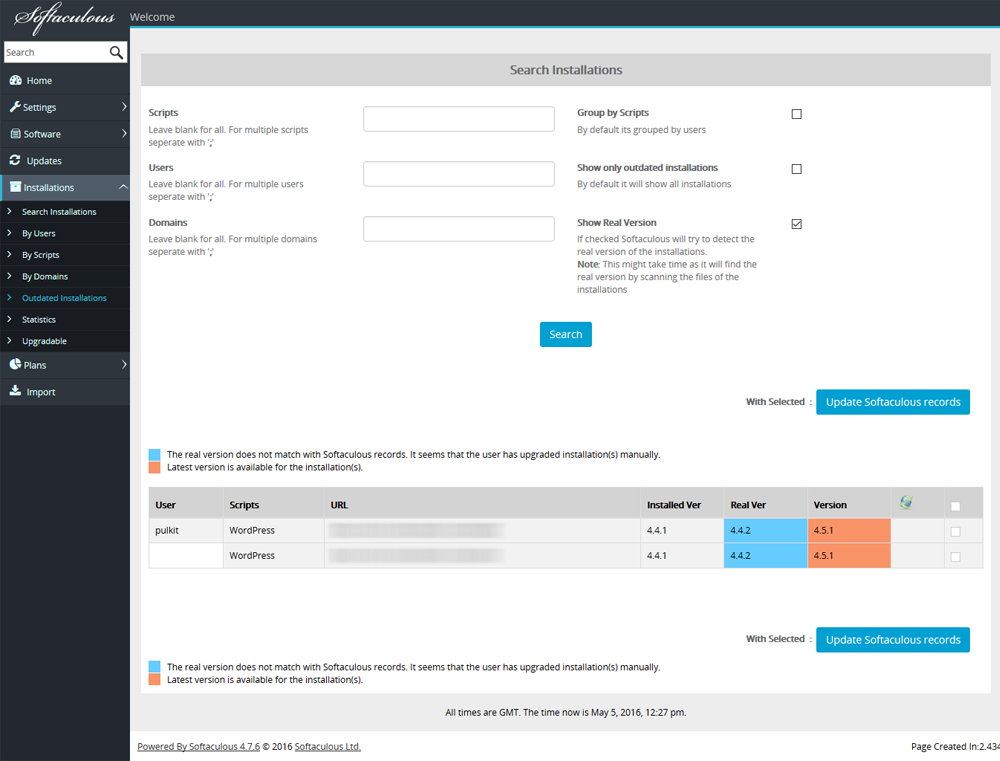Click the lower Update Softaculous records button
This screenshot has height=761, width=1000.
893,640
